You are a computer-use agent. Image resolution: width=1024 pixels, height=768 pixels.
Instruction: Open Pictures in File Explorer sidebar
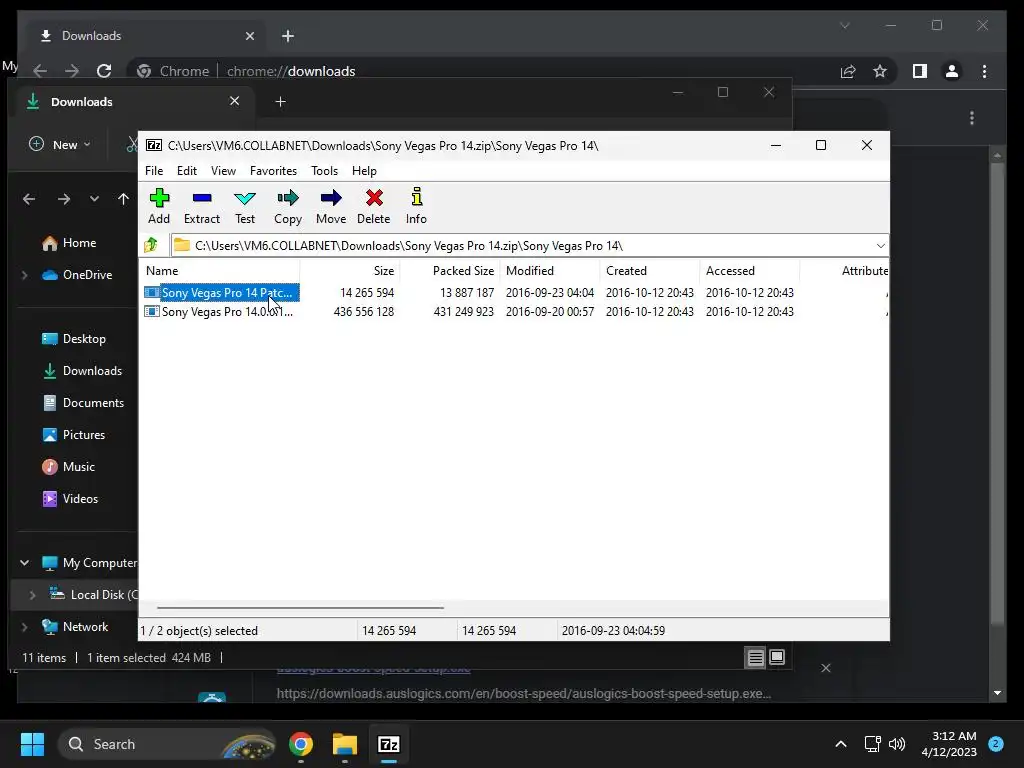(x=74, y=435)
